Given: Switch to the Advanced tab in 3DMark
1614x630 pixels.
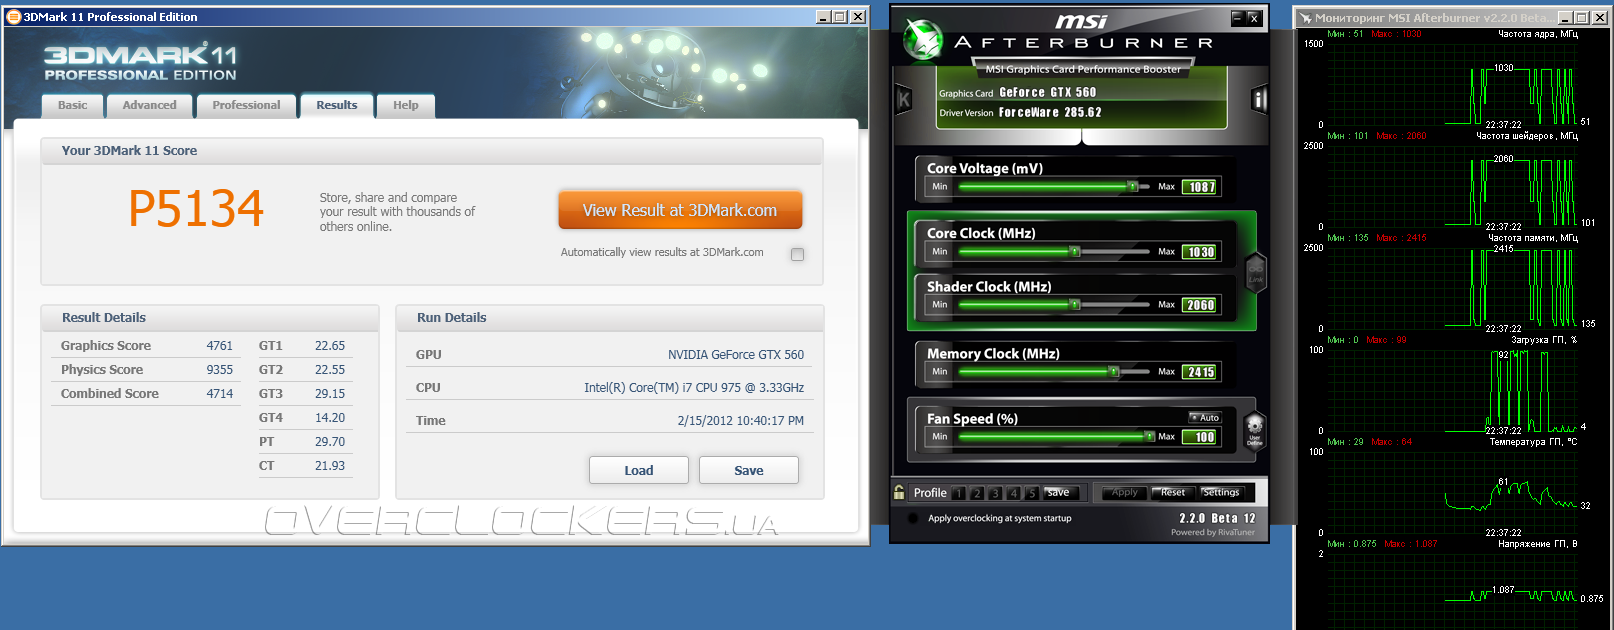Looking at the screenshot, I should pos(149,105).
